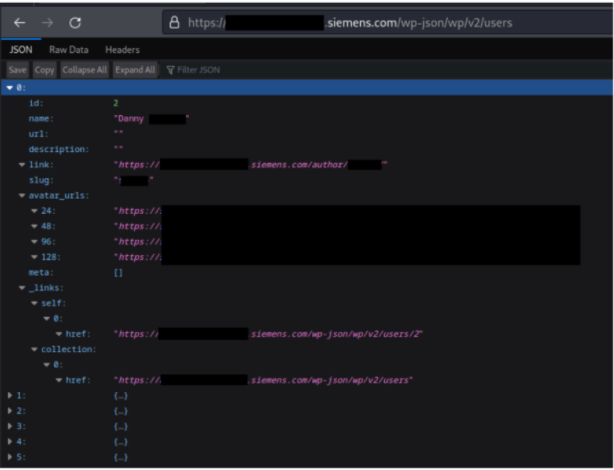
Task: Select the id value 2
Action: pos(116,103)
